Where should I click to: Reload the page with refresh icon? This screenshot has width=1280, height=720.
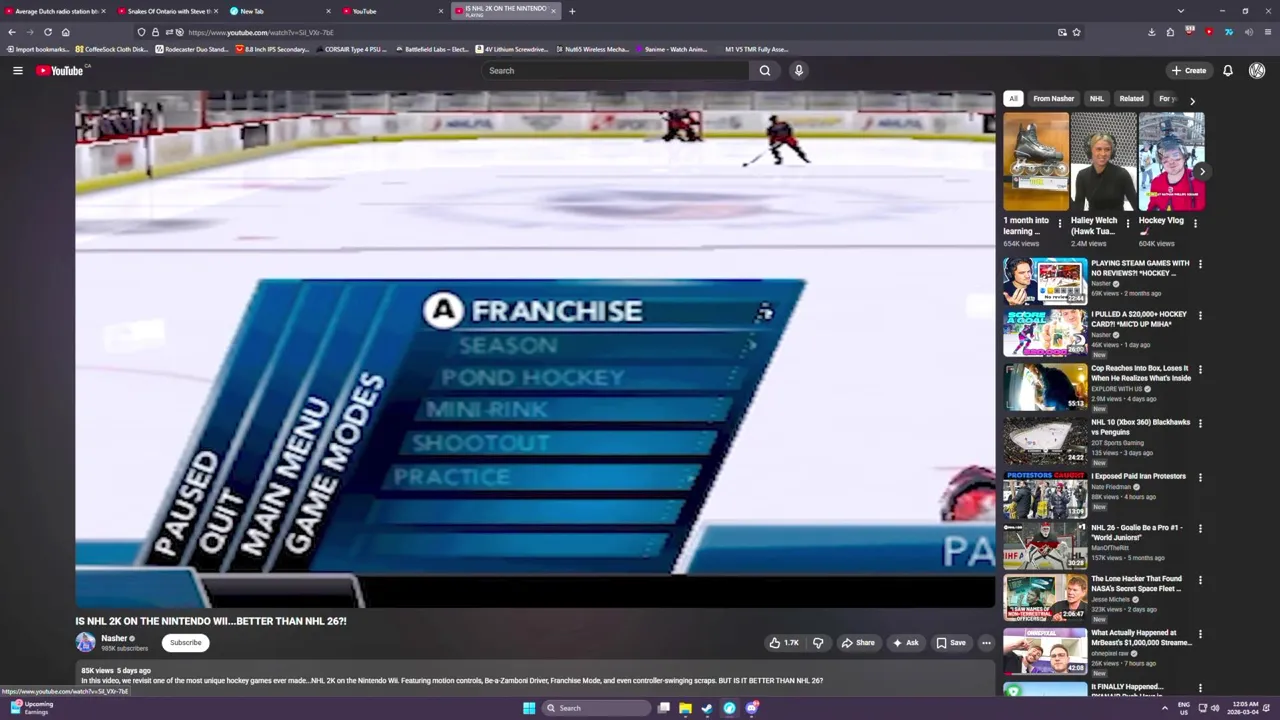[47, 32]
